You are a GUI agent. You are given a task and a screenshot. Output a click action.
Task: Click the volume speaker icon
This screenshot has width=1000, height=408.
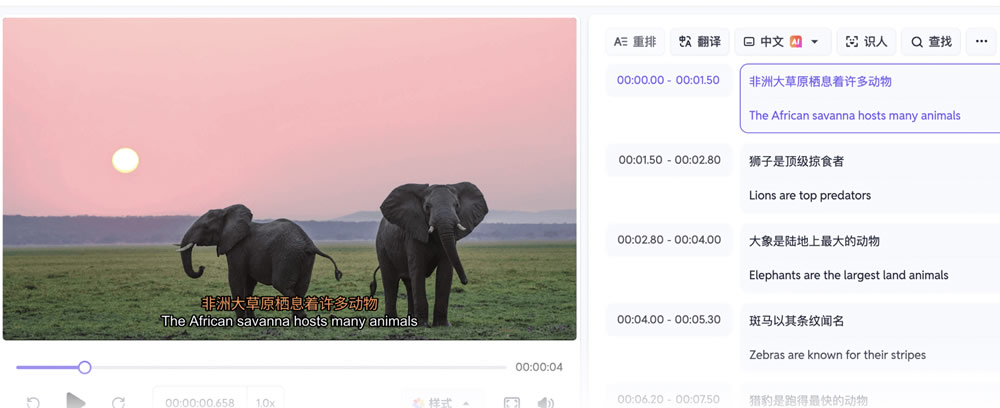coord(545,403)
